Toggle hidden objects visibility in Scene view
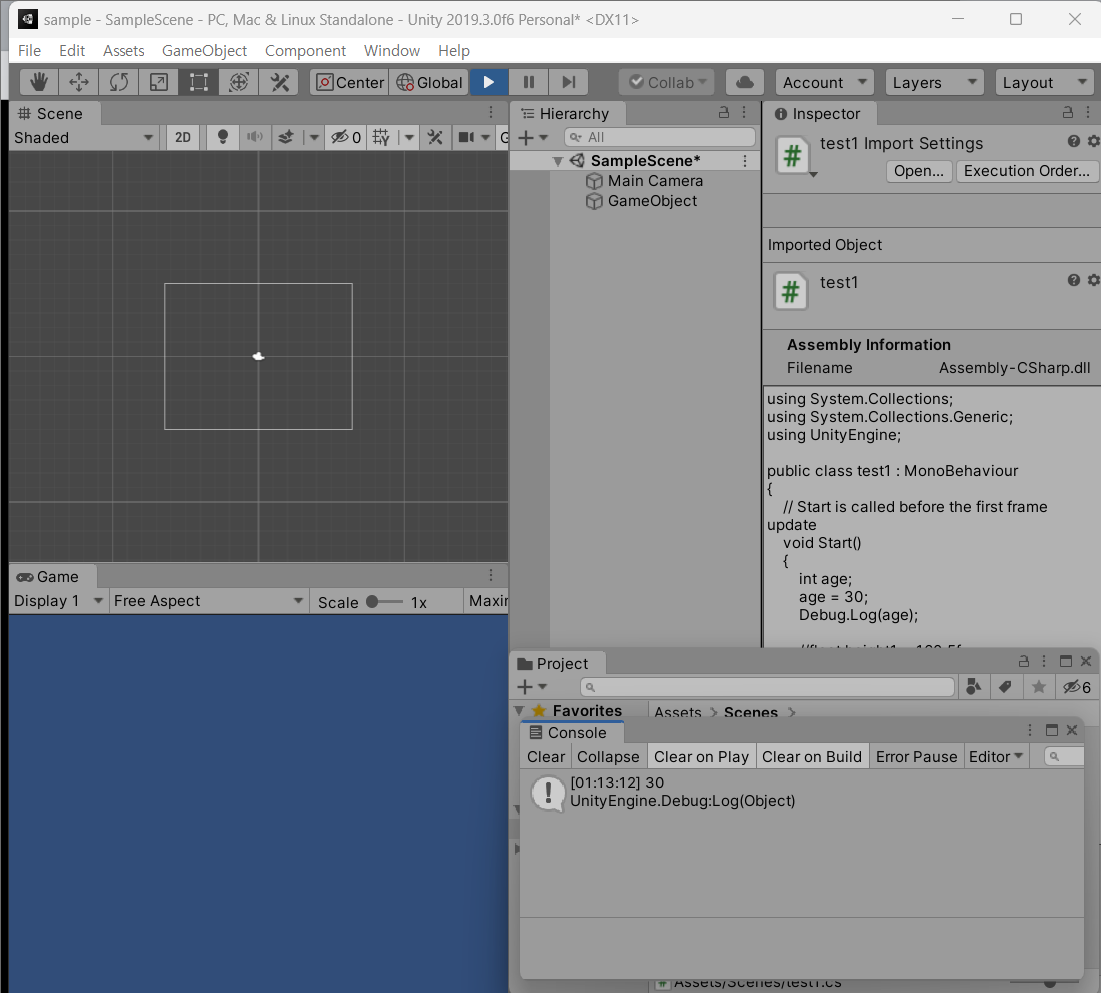Screen dimensions: 1101x993 (x=346, y=137)
